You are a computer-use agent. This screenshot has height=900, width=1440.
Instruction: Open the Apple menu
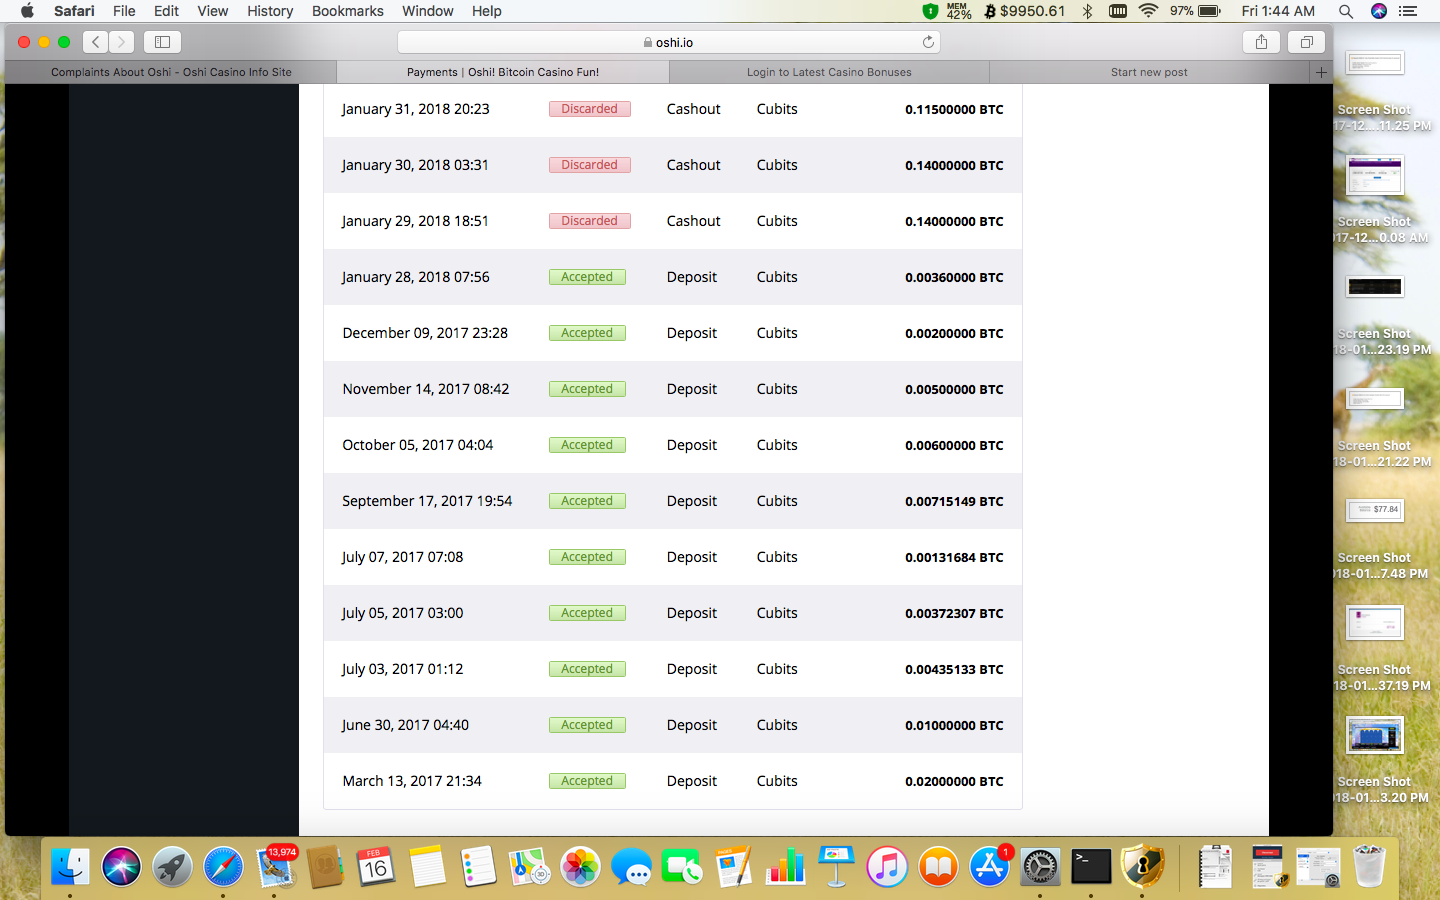27,11
